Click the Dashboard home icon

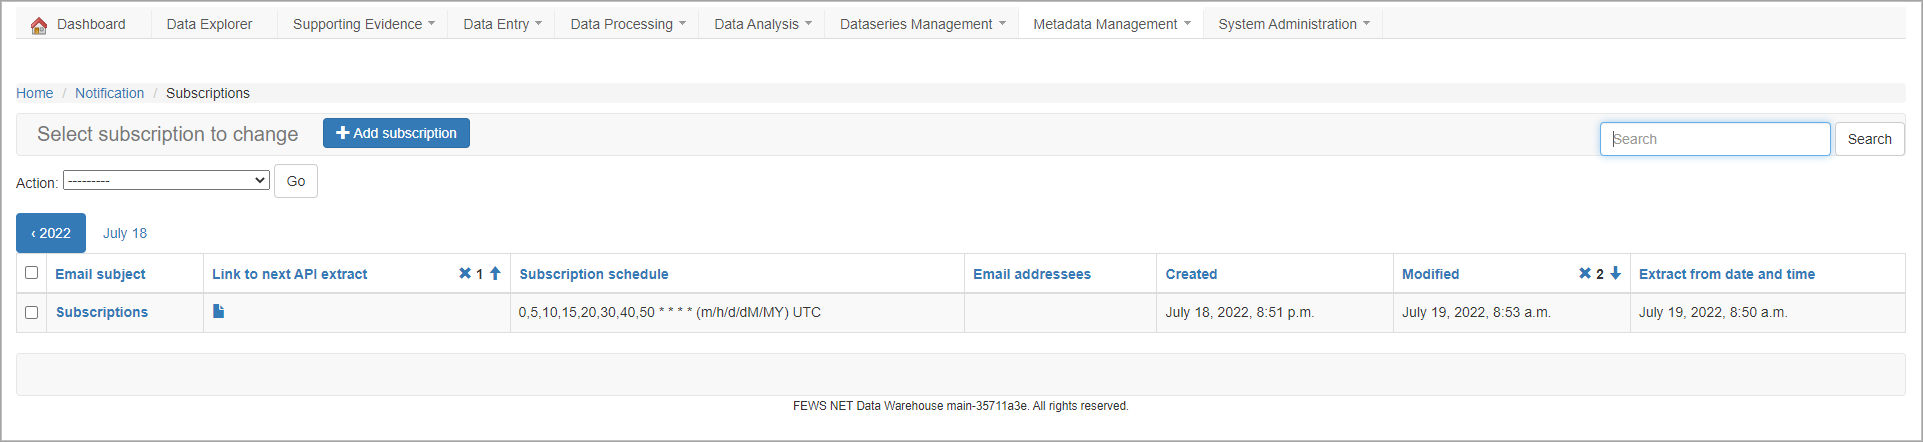click(39, 25)
